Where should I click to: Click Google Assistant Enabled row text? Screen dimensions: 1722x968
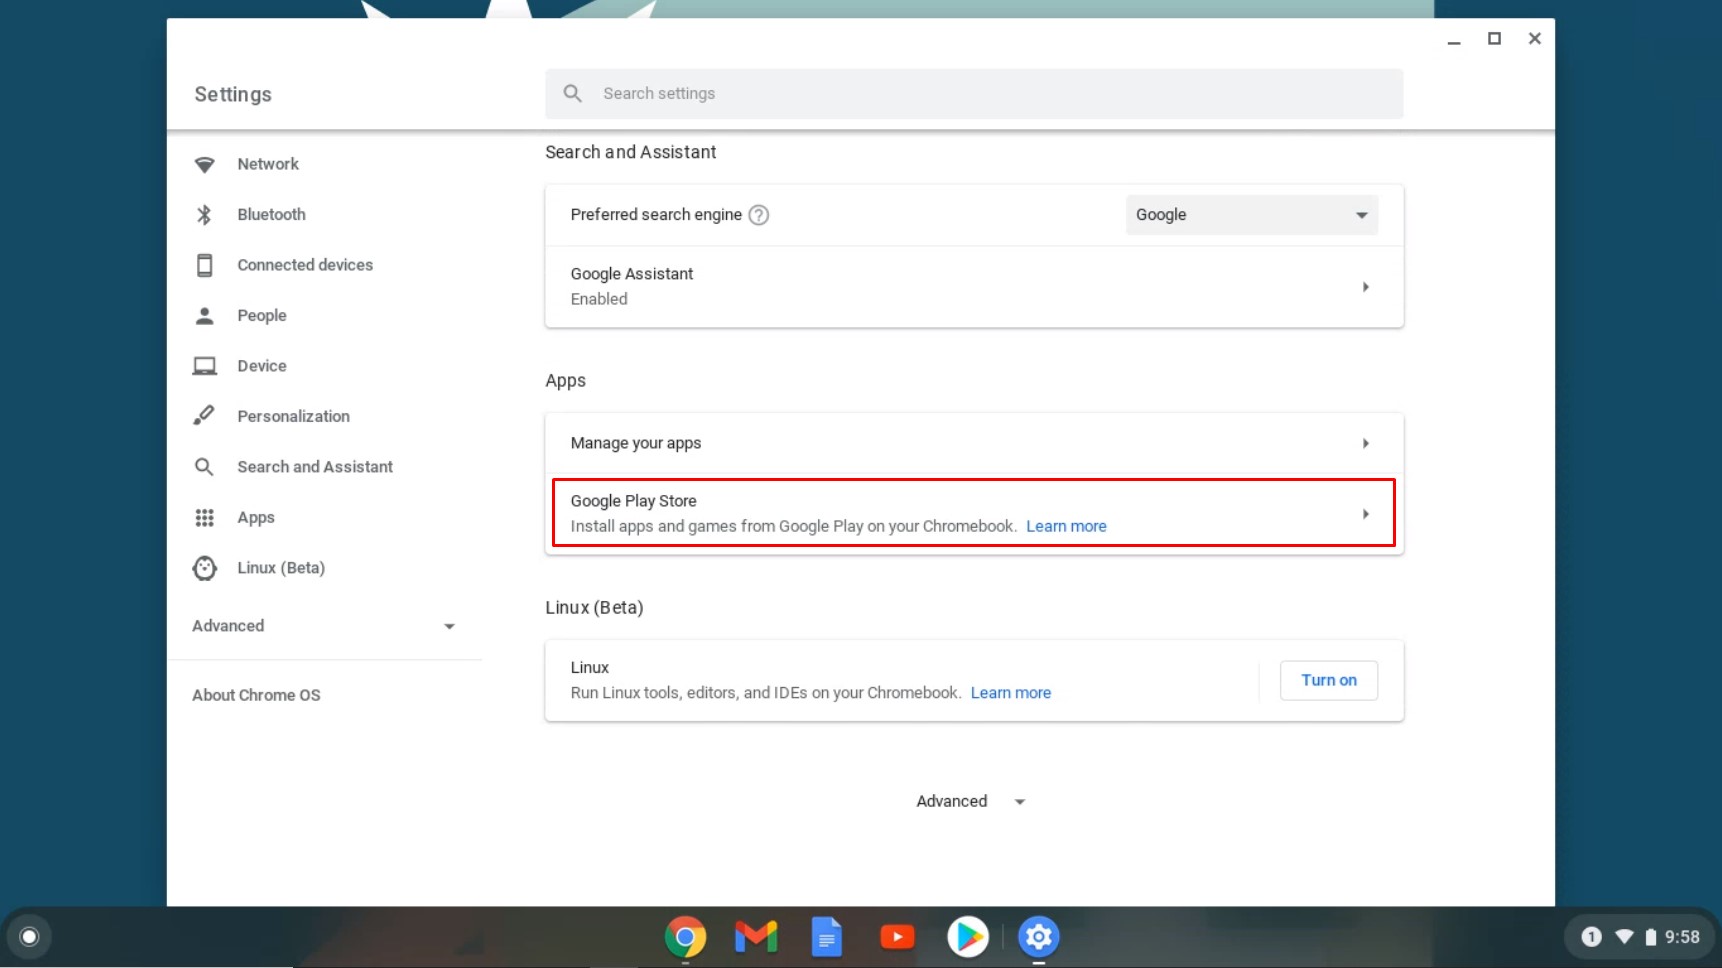(x=631, y=286)
